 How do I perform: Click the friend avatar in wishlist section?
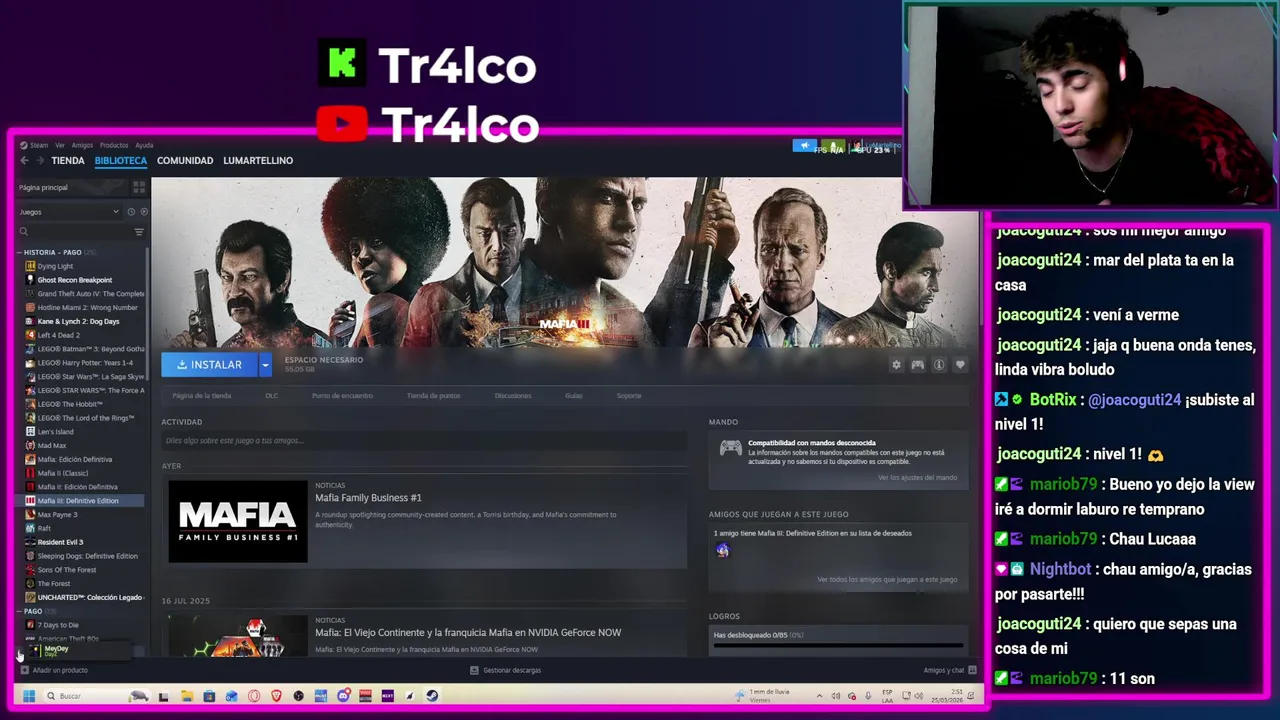tap(722, 550)
